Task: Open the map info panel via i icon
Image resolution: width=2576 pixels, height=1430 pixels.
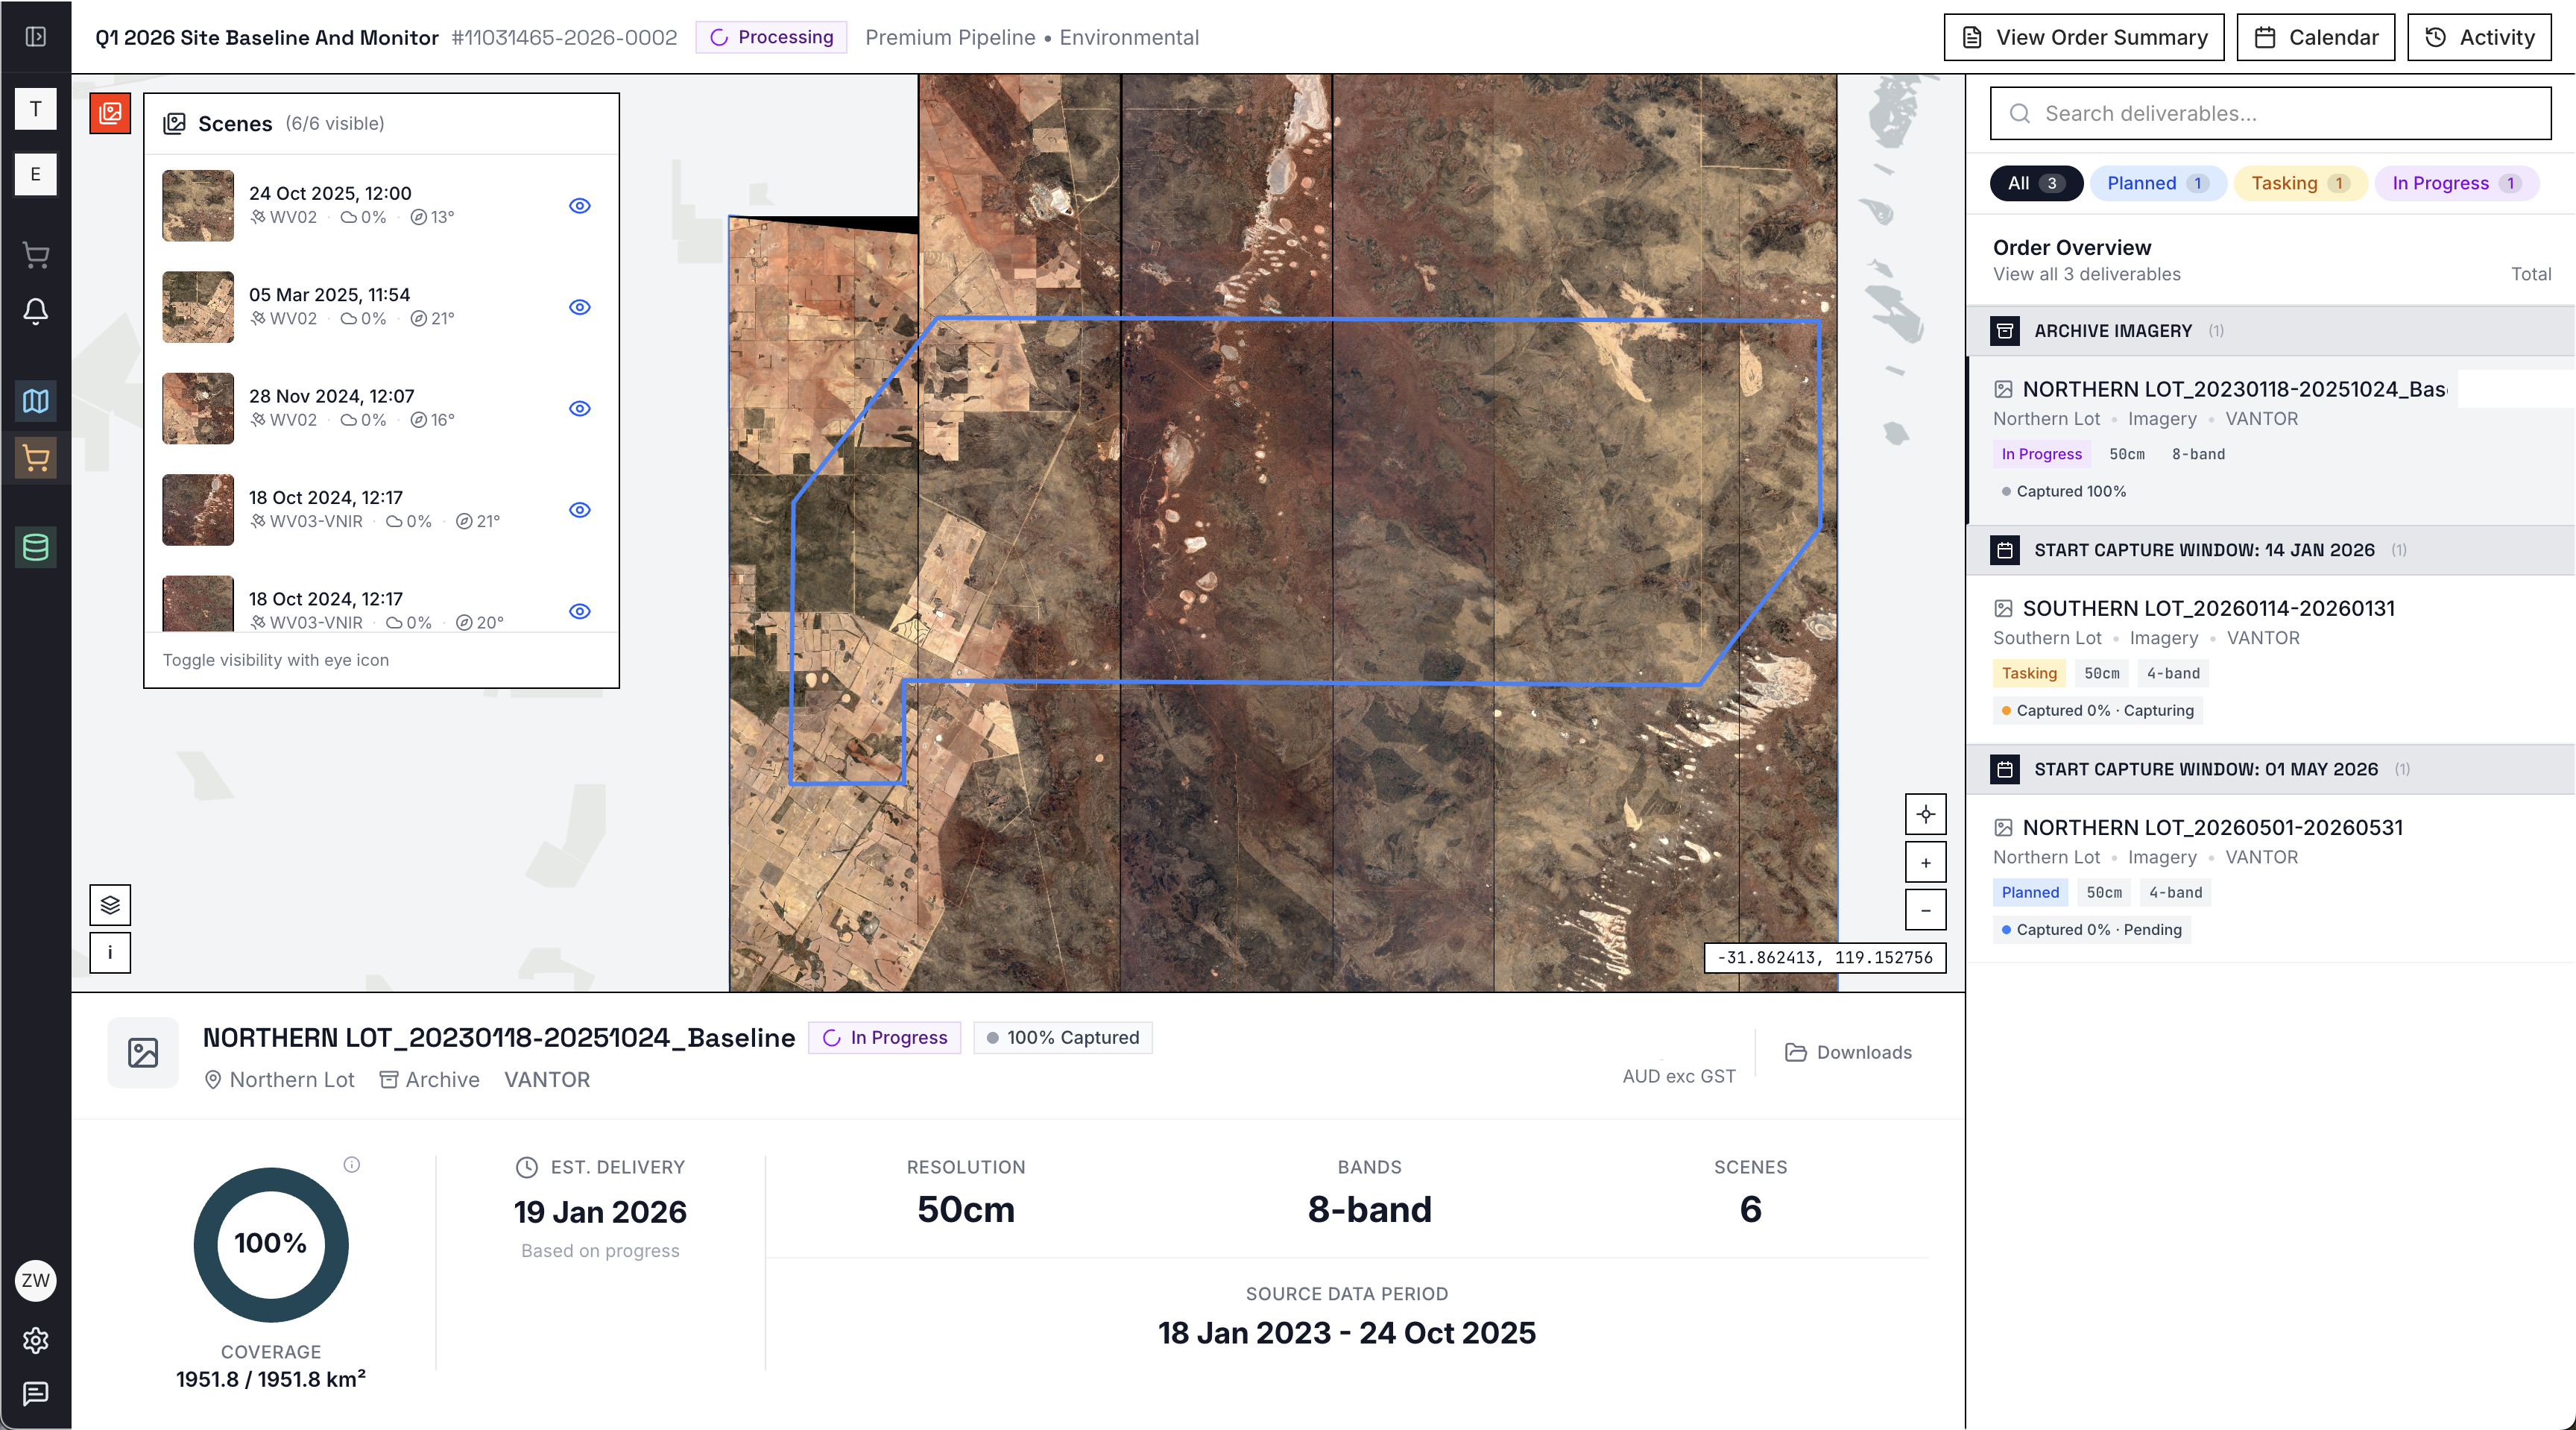Action: point(110,952)
